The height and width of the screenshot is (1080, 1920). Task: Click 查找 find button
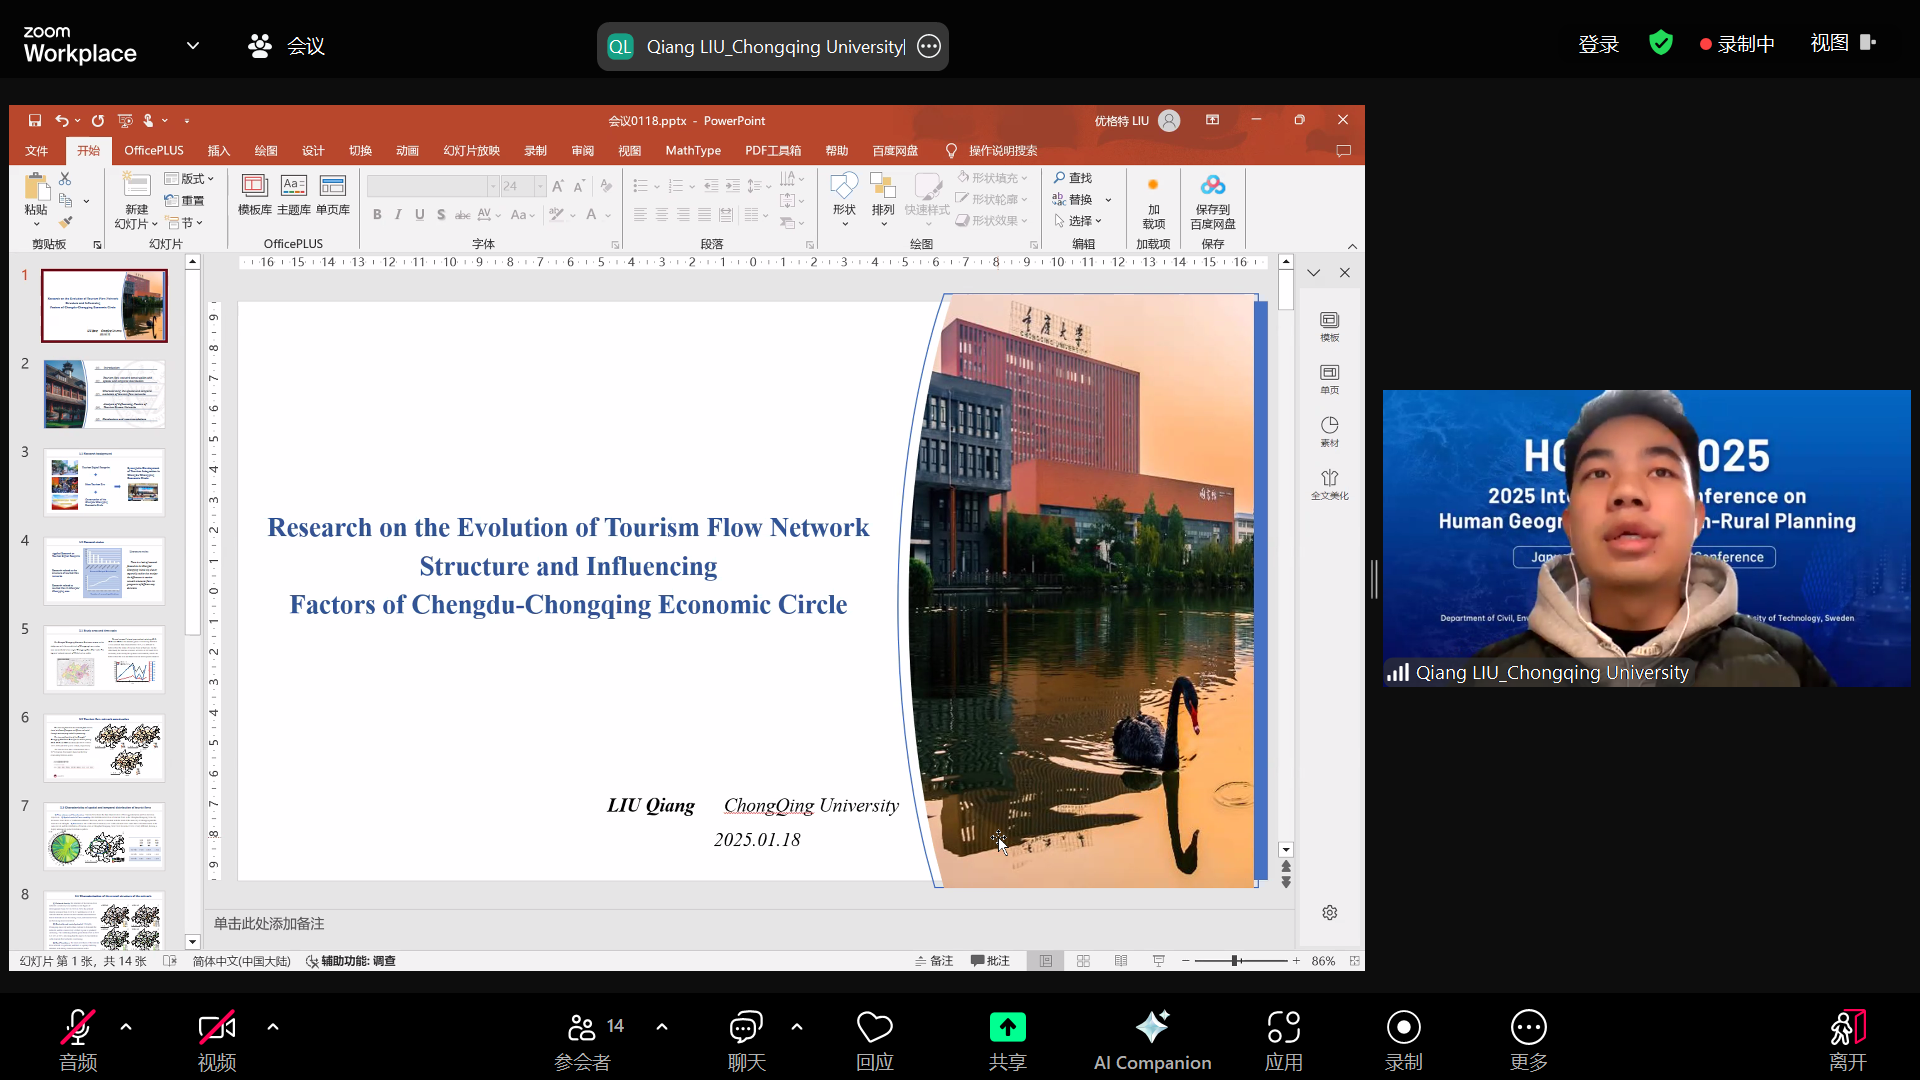pyautogui.click(x=1073, y=178)
